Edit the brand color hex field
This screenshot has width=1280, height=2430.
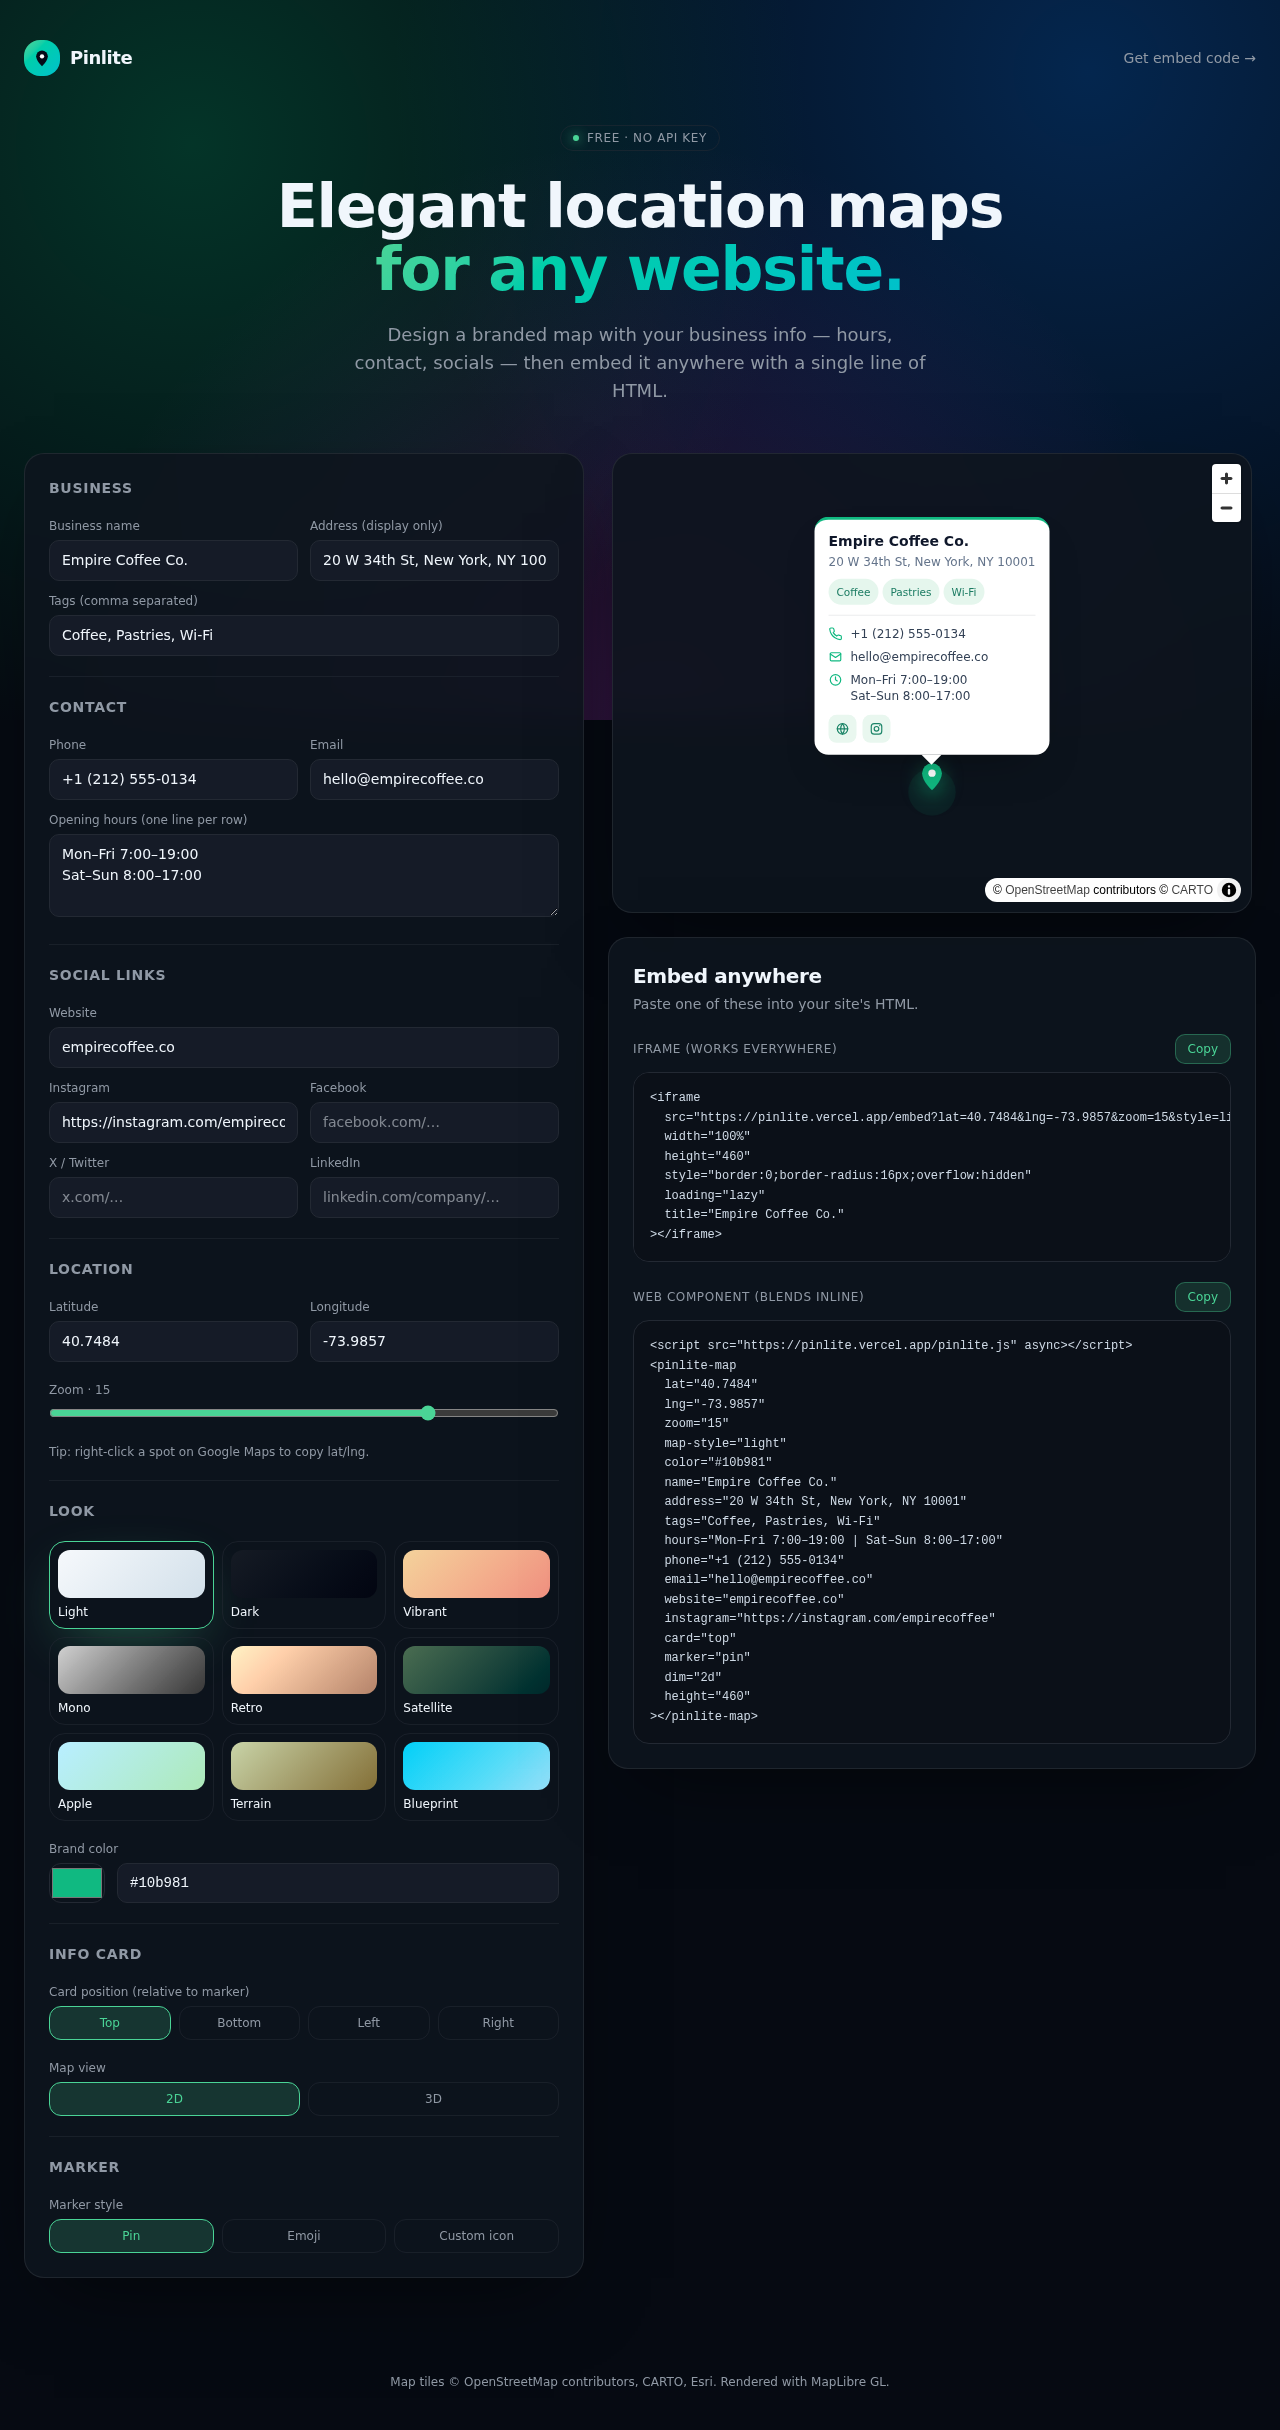click(x=338, y=1883)
